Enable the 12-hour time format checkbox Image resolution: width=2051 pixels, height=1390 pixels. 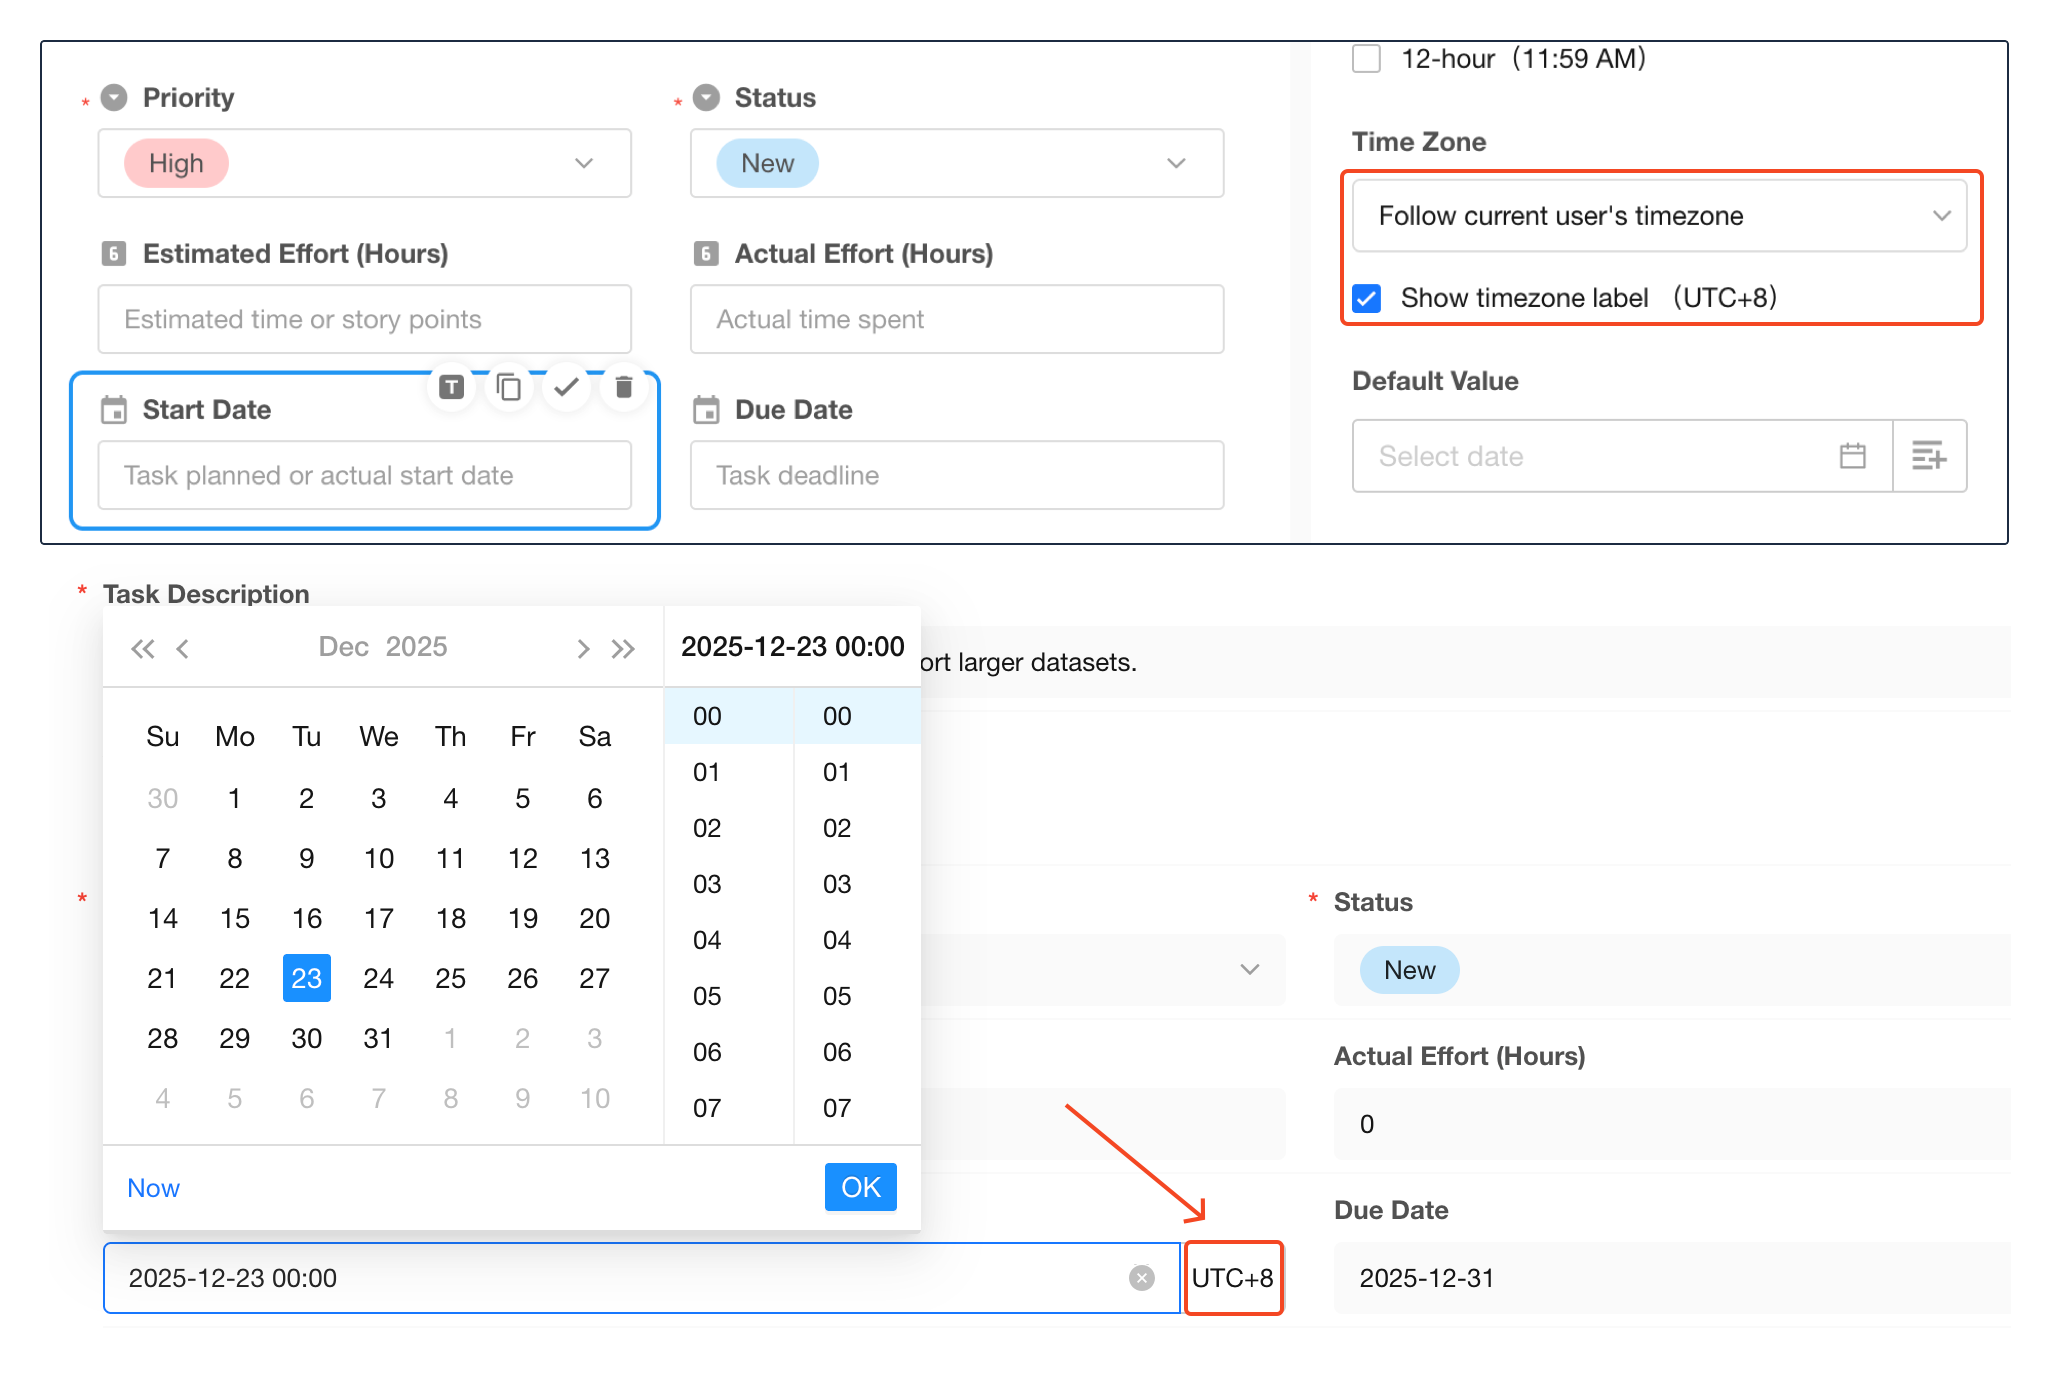[x=1366, y=58]
